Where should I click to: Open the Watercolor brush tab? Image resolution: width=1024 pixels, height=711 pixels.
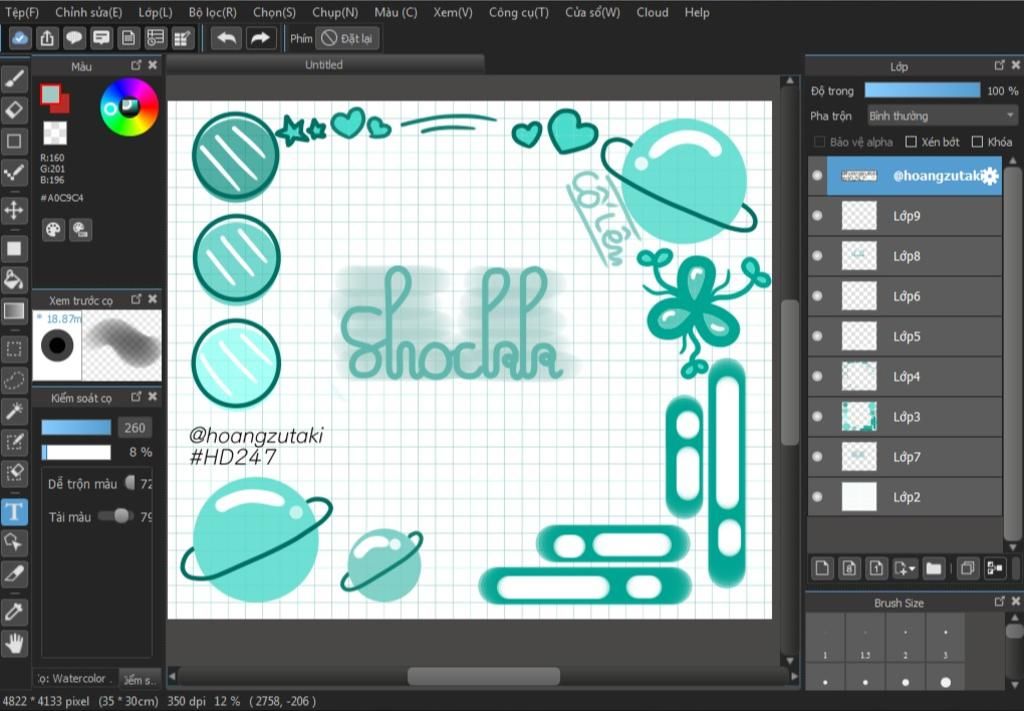tap(74, 678)
